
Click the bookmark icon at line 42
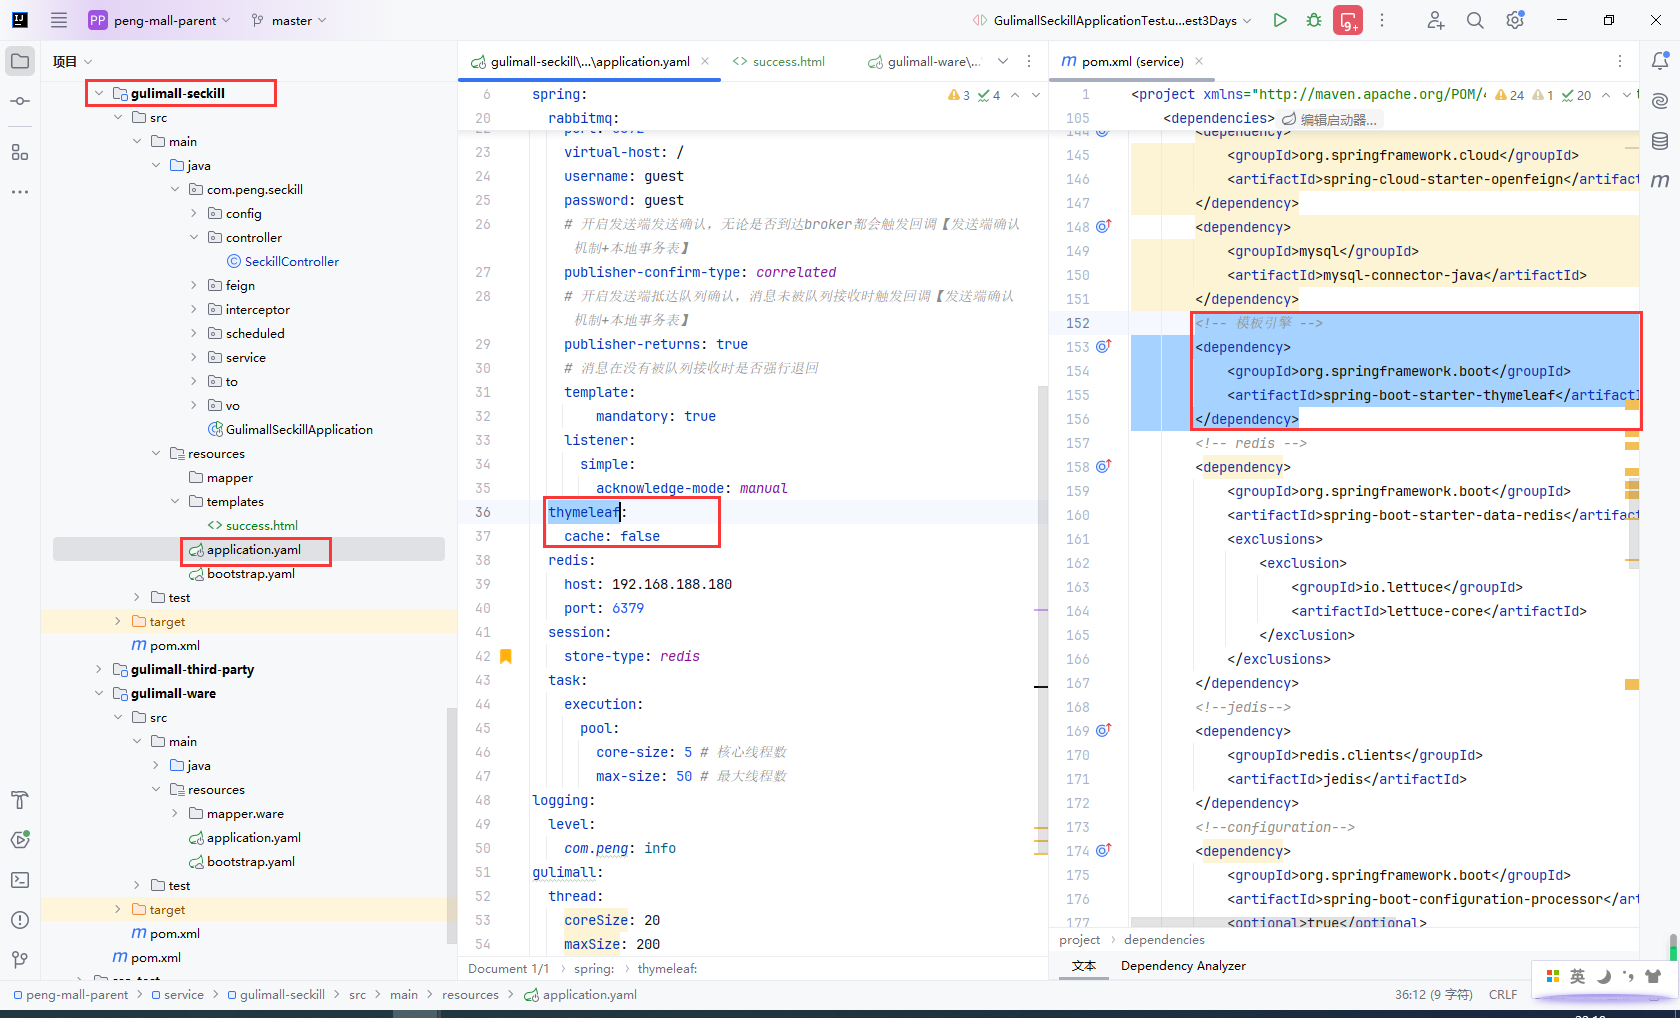tap(506, 656)
